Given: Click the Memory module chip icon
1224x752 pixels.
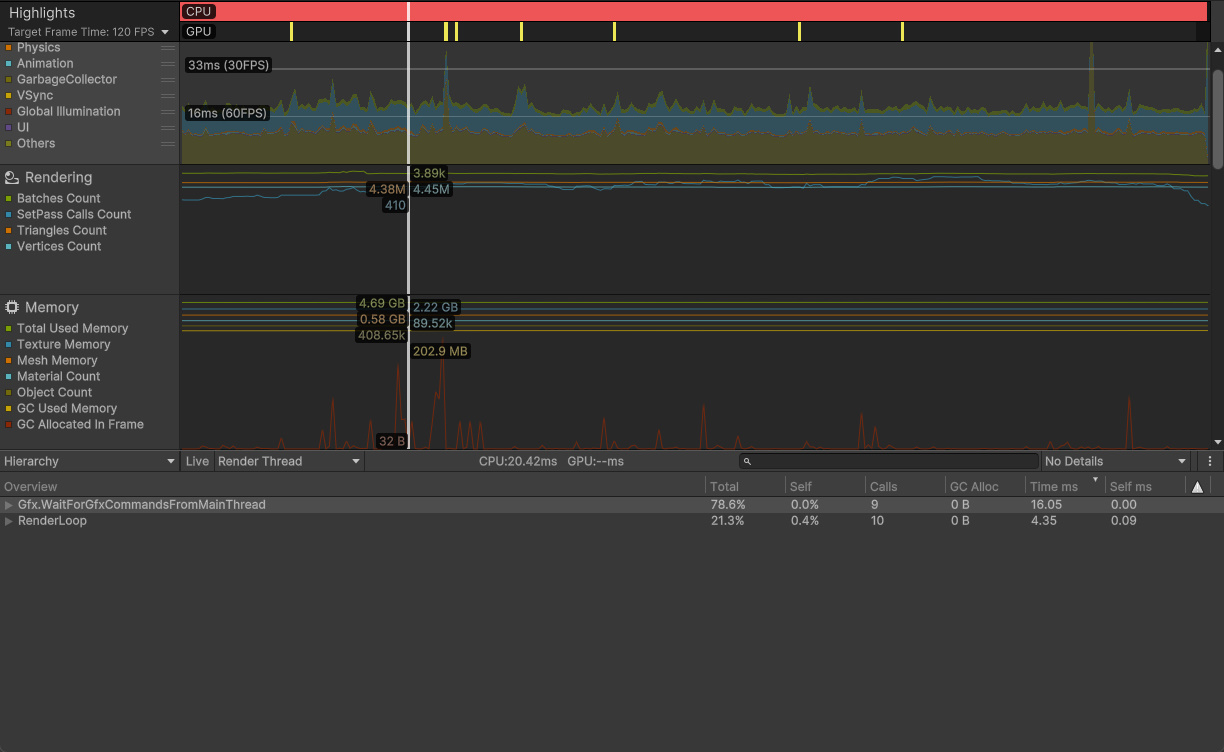Looking at the screenshot, I should [x=12, y=307].
